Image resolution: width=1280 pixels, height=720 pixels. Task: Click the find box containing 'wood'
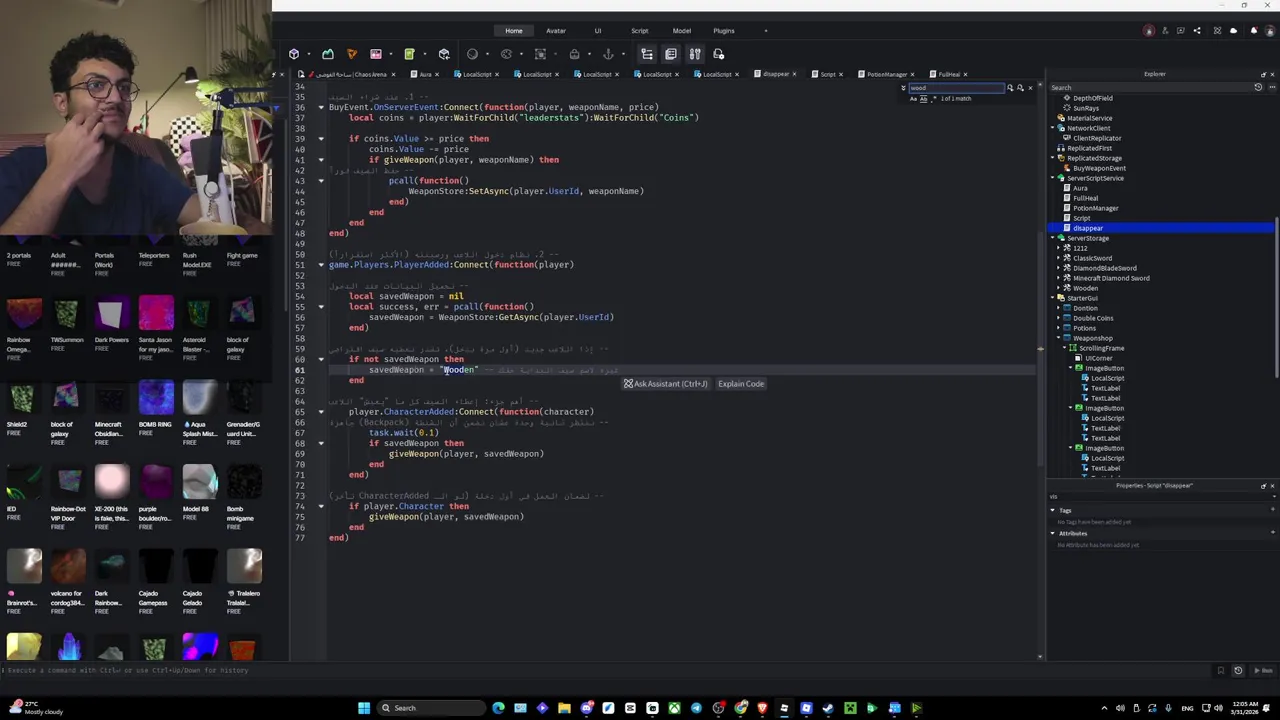click(955, 88)
